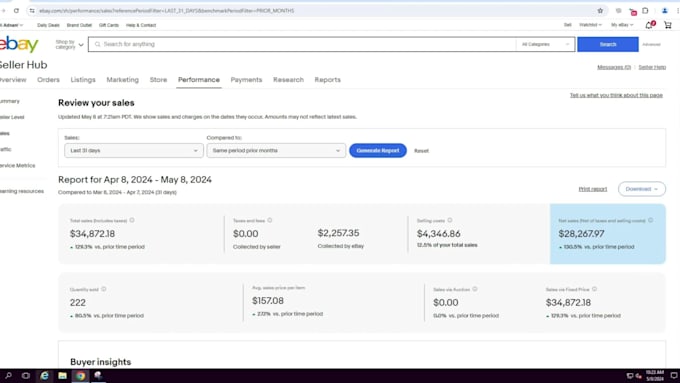Show info for Quantity sold
The image size is (680, 383).
click(x=104, y=289)
